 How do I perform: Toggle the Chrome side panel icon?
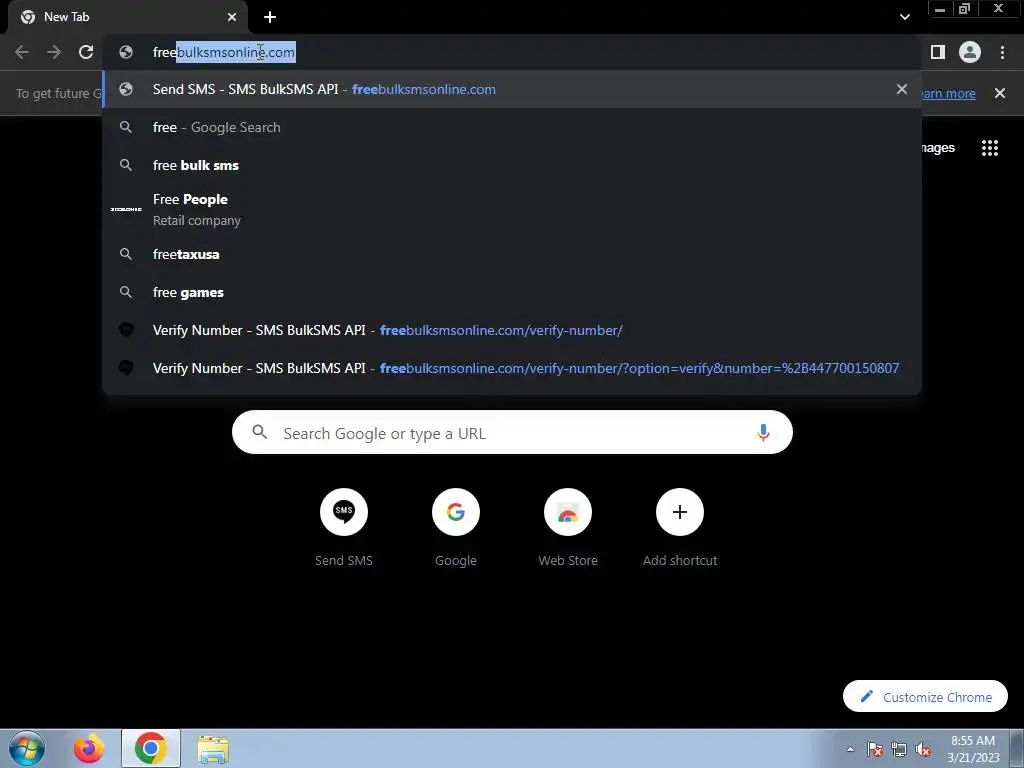coord(938,52)
